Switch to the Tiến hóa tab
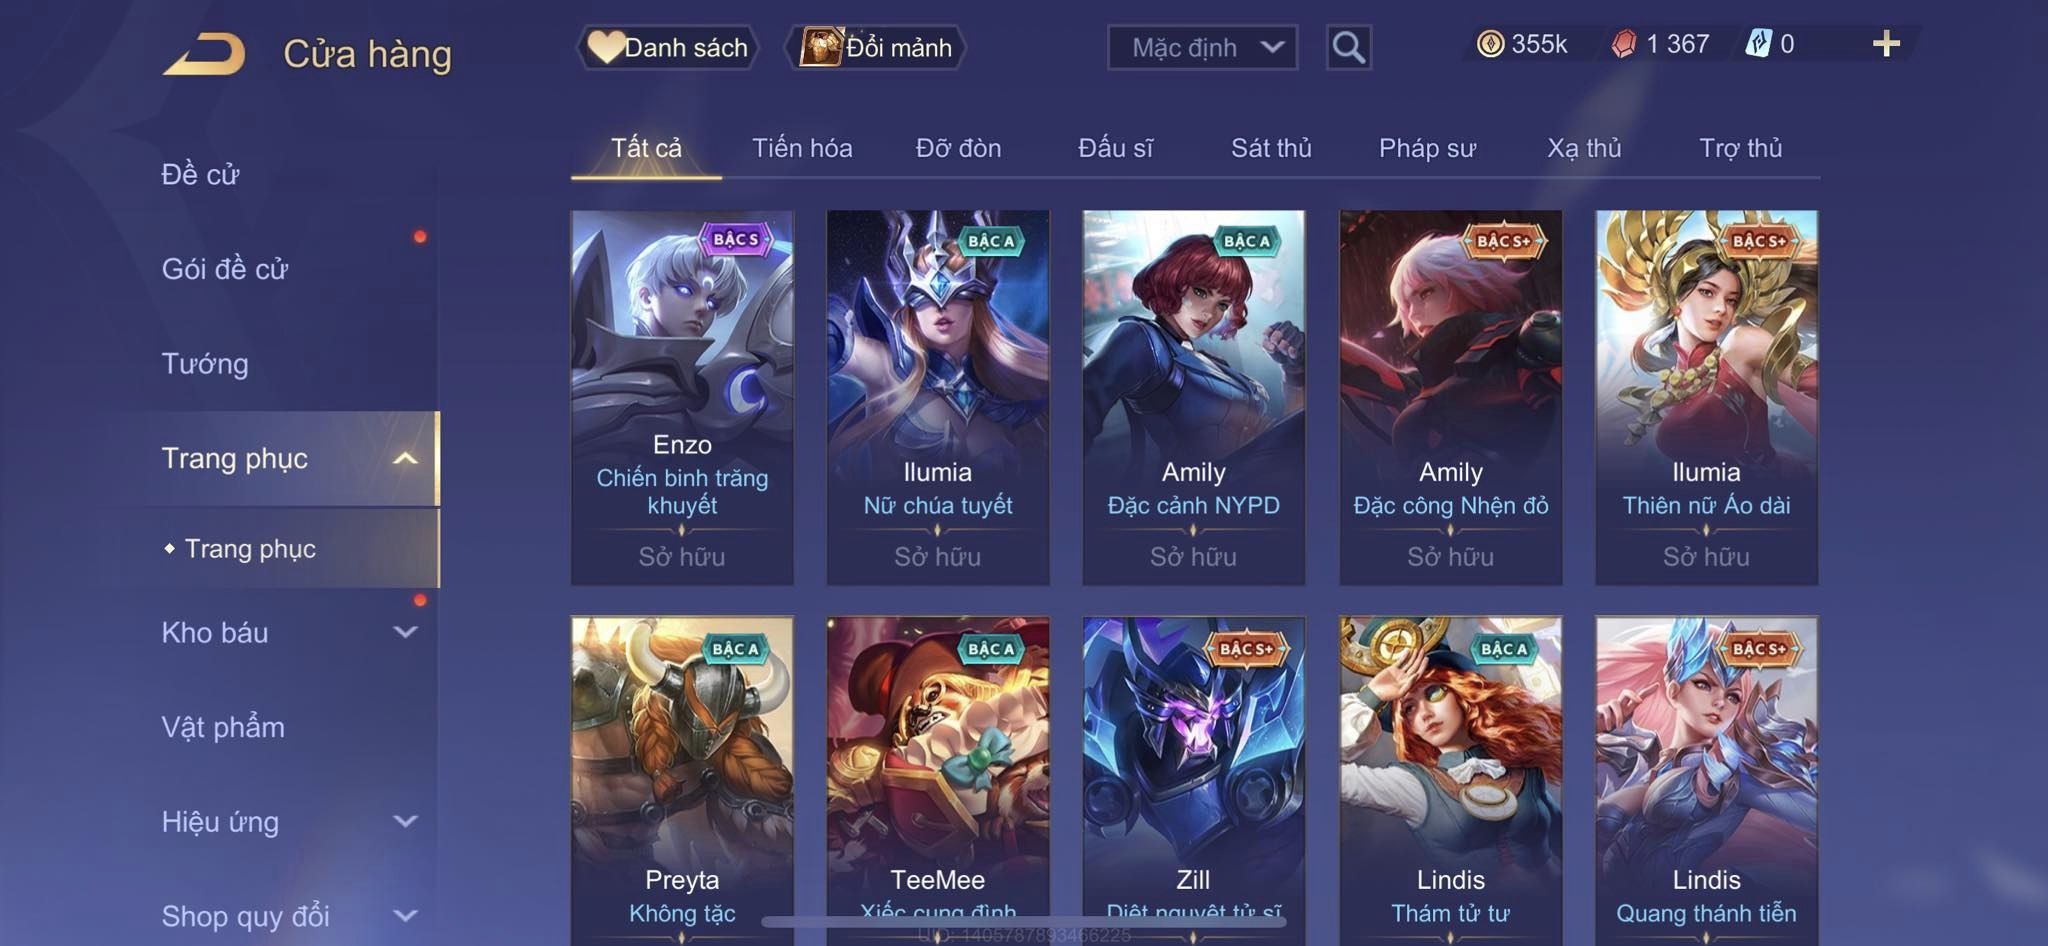Viewport: 2048px width, 946px height. [802, 148]
